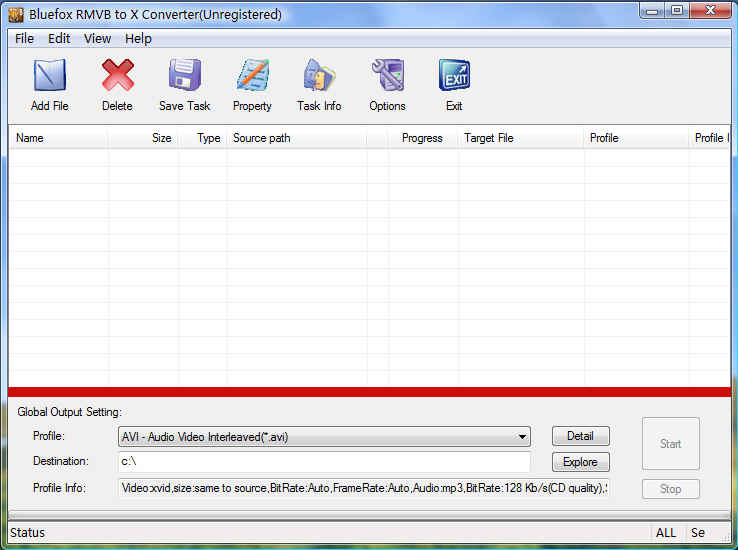738x550 pixels.
Task: Click the Save Task floppy disk icon
Action: tap(185, 76)
